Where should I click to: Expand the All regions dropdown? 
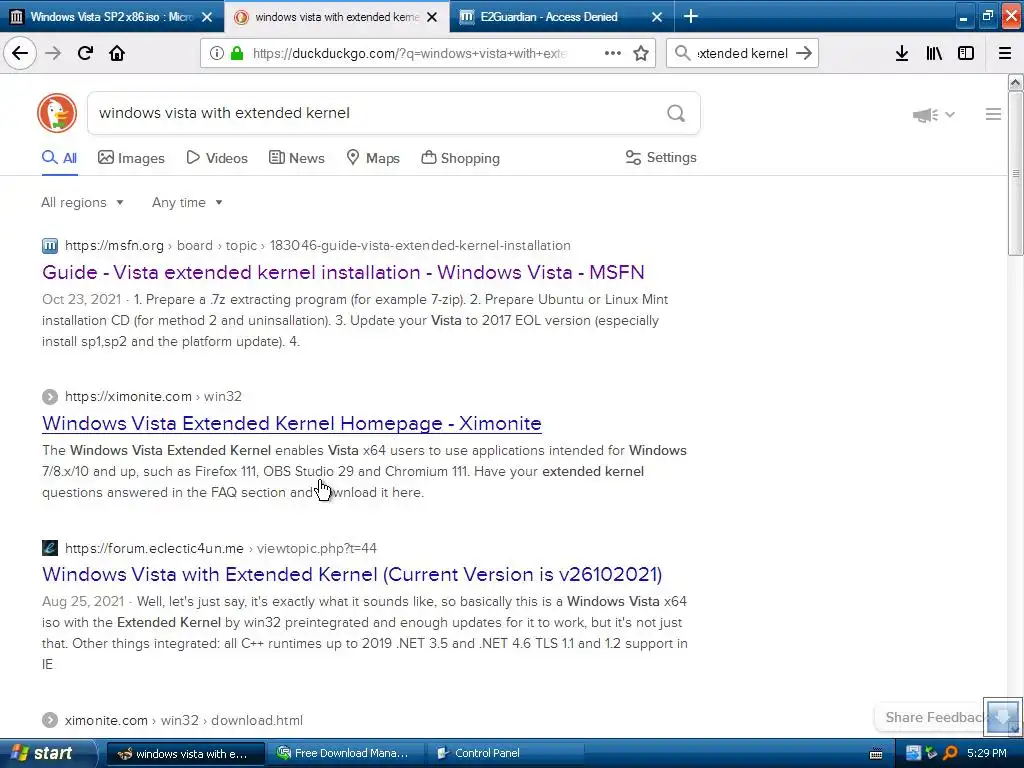click(x=82, y=202)
